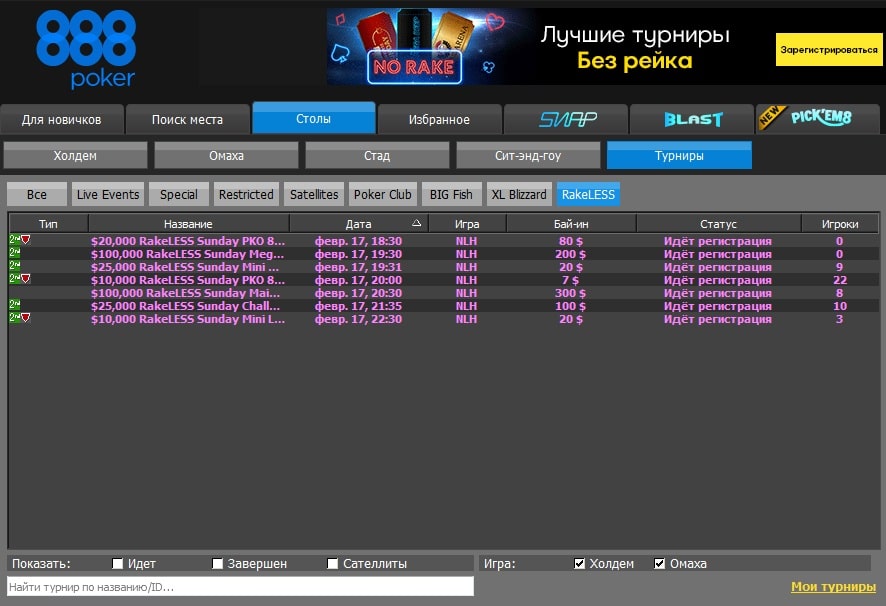
Task: Filter by Live Events
Action: click(107, 194)
